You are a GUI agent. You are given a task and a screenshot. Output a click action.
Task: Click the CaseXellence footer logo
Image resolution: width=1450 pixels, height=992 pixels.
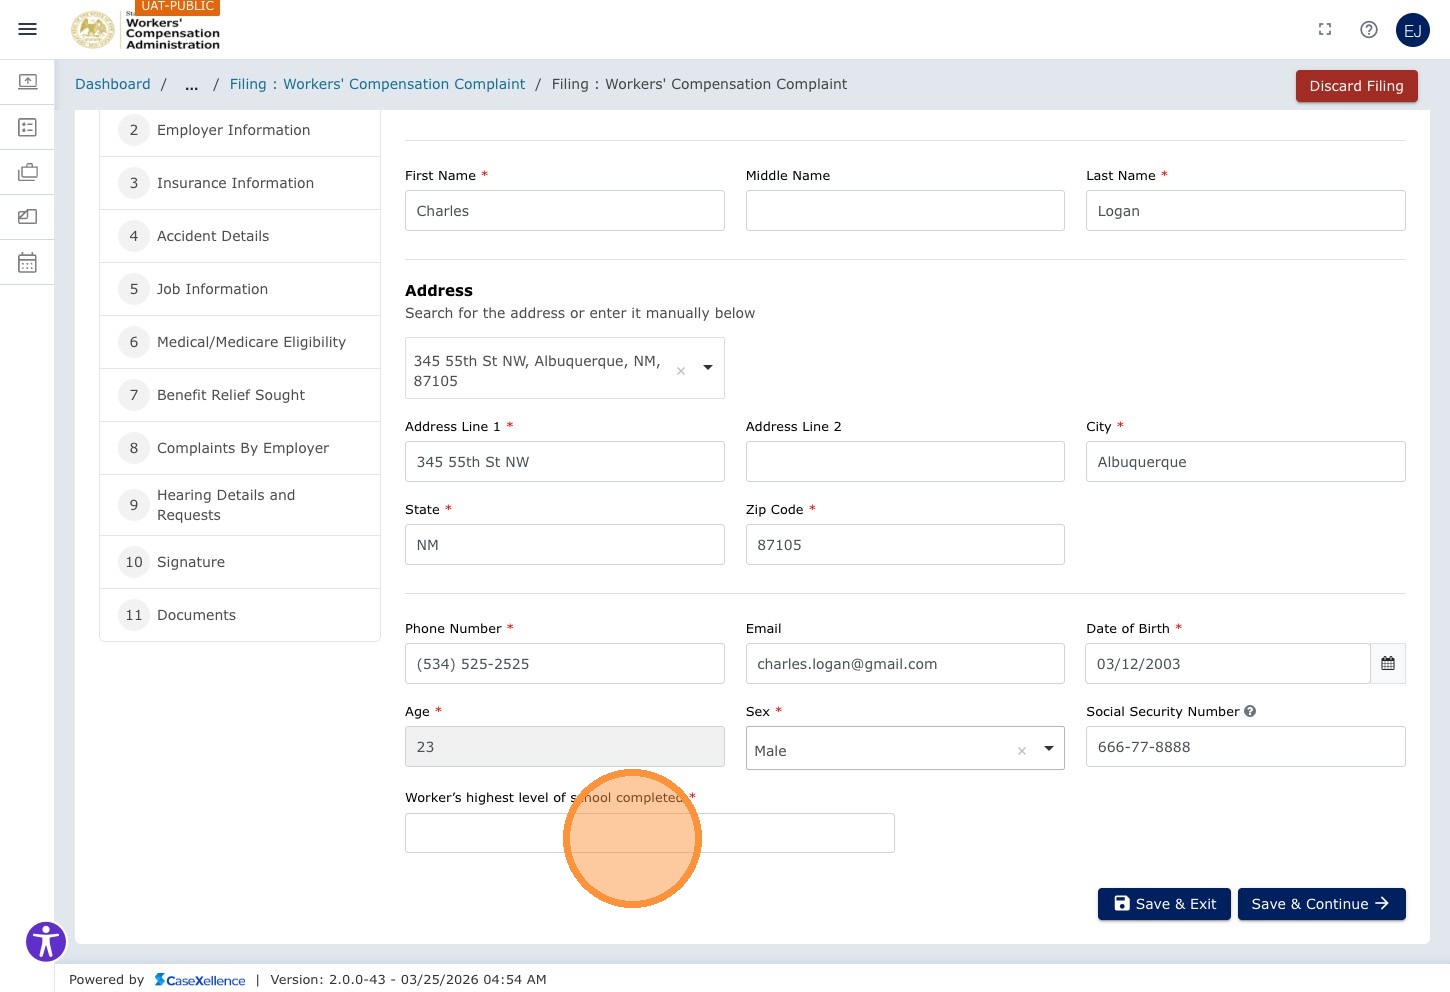coord(200,980)
